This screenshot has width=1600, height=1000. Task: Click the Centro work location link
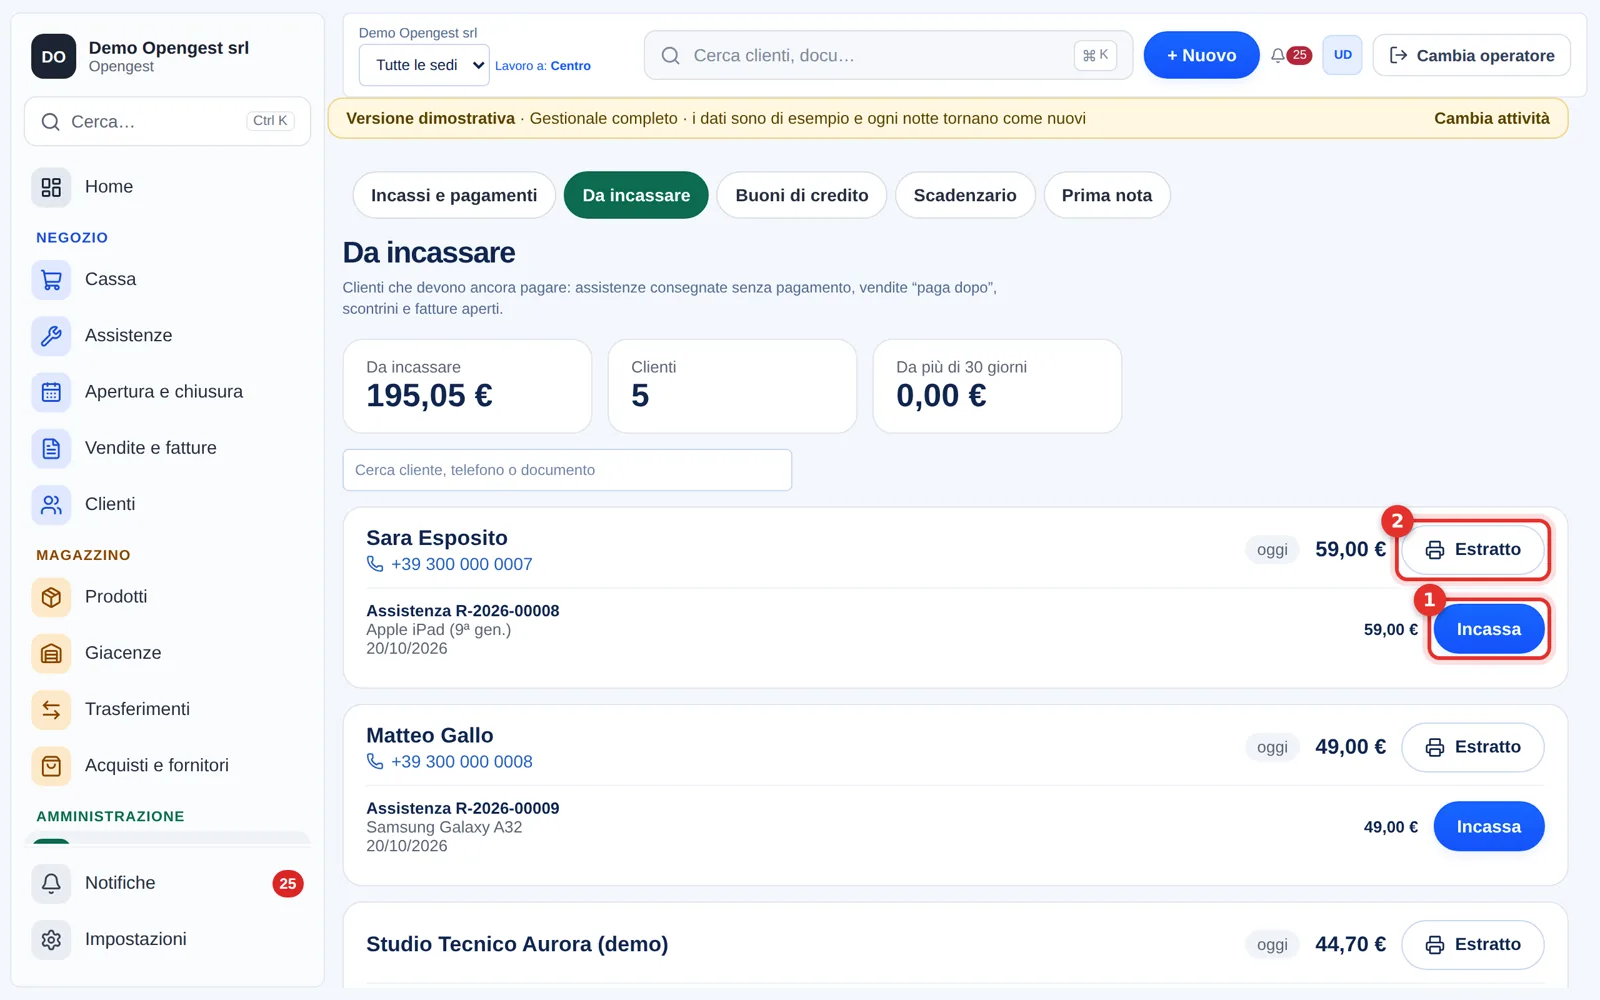coord(570,66)
